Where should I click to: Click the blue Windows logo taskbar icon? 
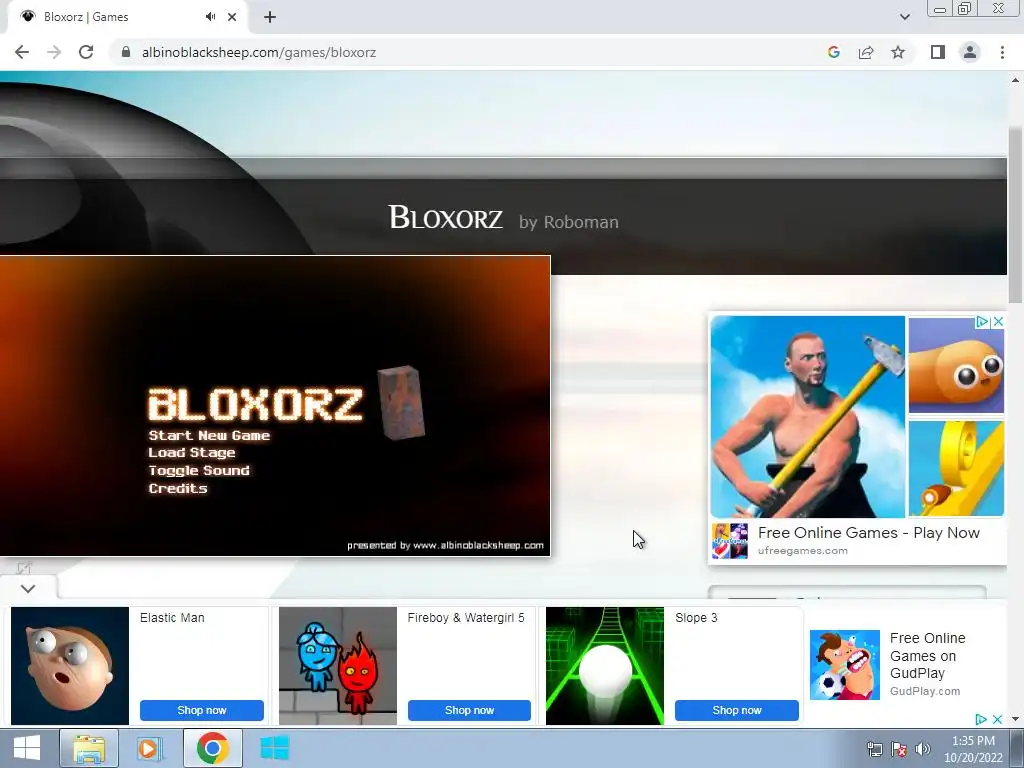[274, 748]
